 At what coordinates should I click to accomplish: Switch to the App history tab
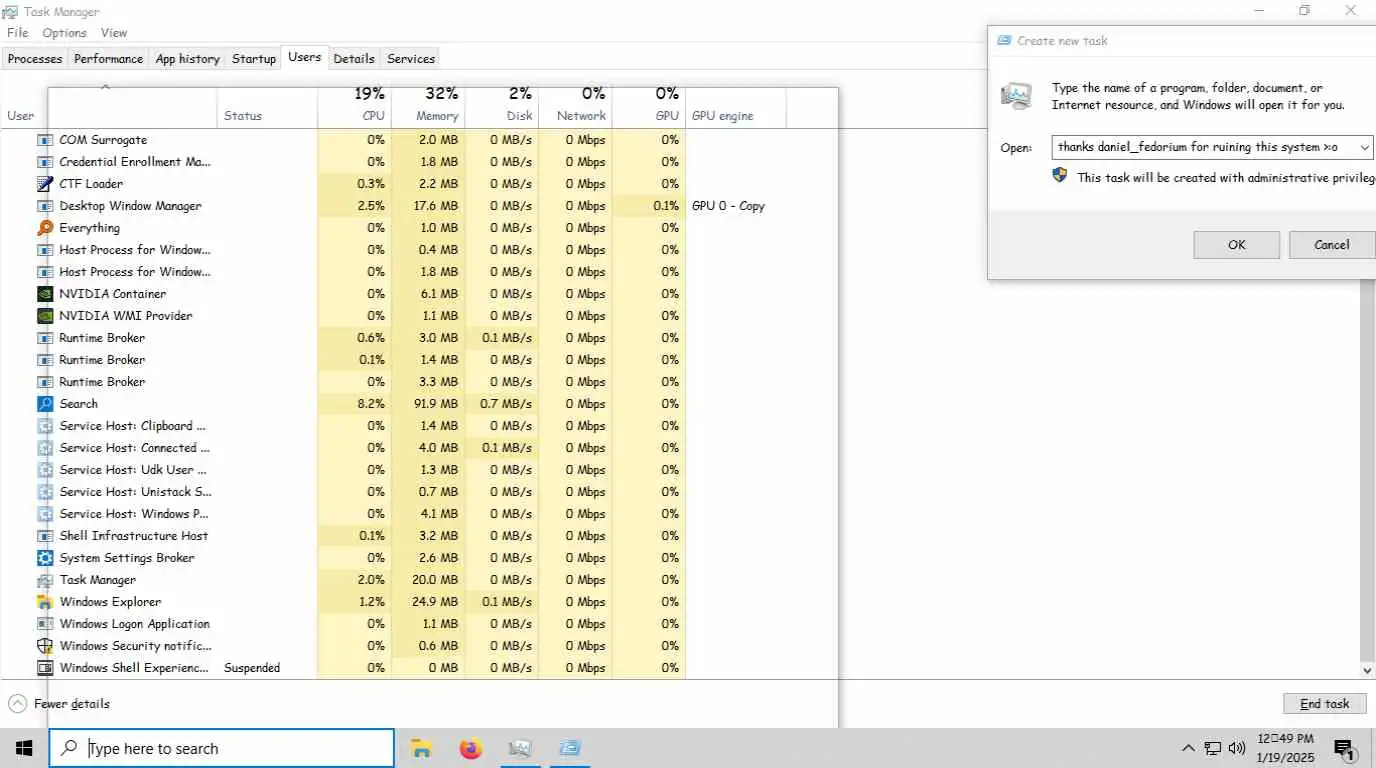click(x=187, y=59)
